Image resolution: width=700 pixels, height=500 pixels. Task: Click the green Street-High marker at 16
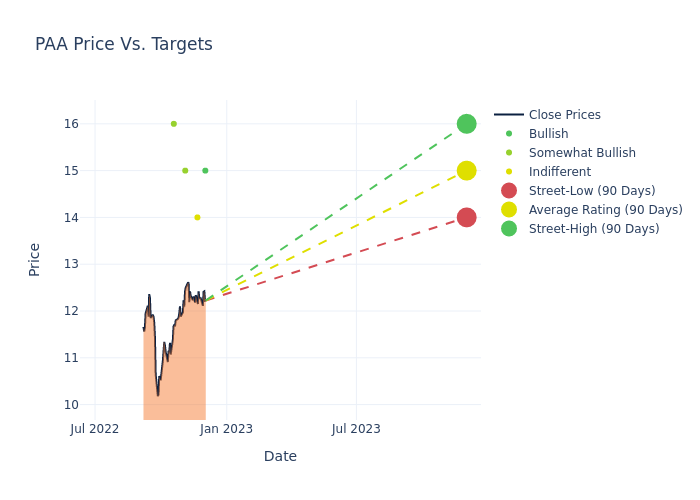point(466,124)
